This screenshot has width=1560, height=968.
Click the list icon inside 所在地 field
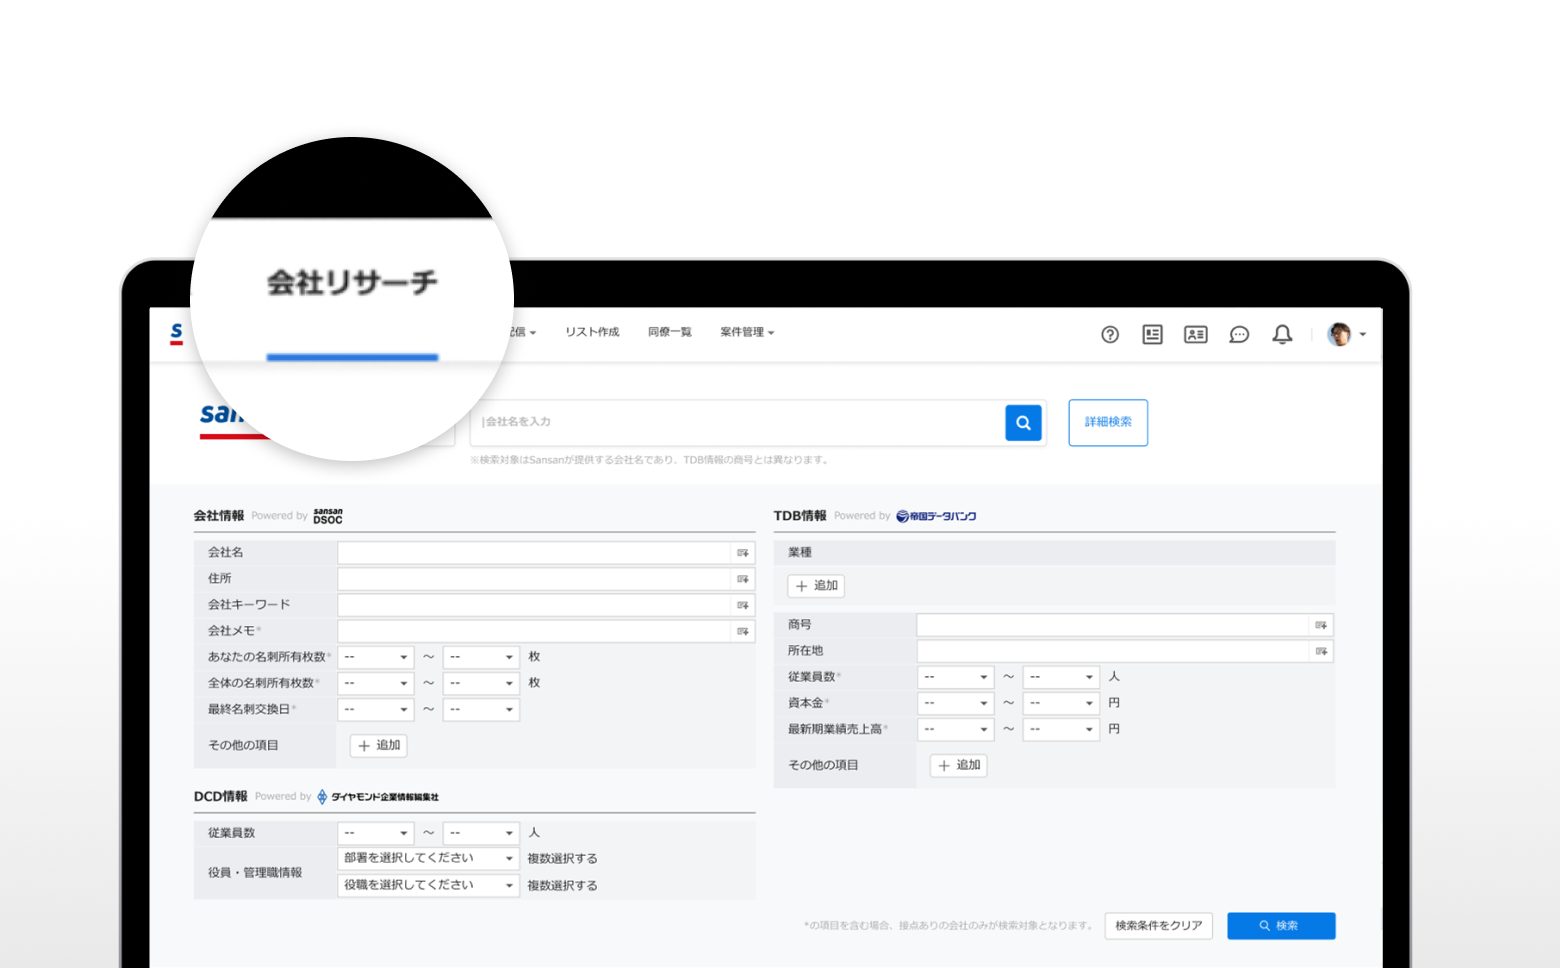click(1321, 651)
